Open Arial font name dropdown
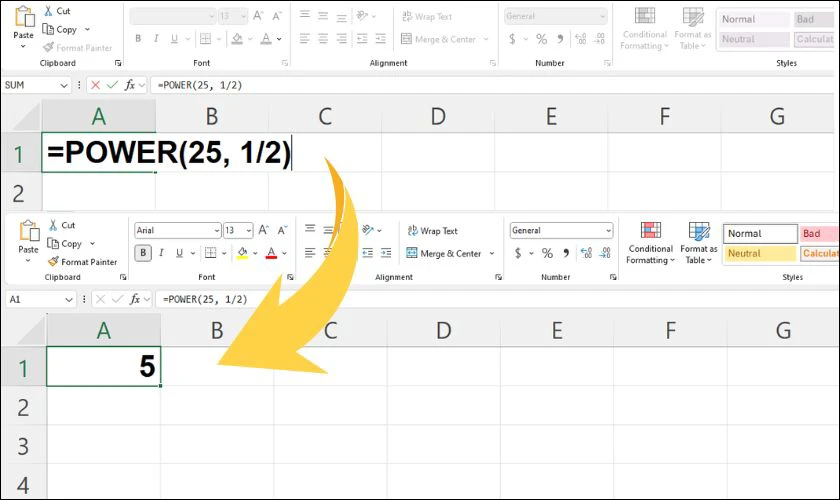The image size is (840, 500). click(216, 230)
